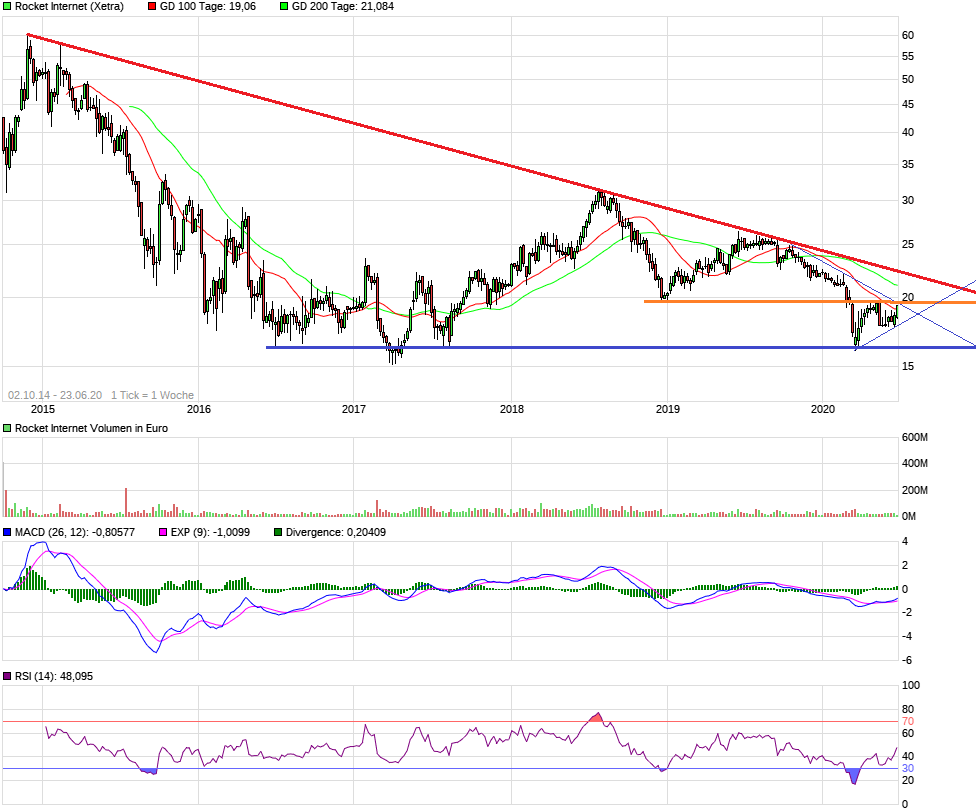Click the 'GD 100 Tage: 19,06' label
The width and height of the screenshot is (976, 812).
[208, 7]
